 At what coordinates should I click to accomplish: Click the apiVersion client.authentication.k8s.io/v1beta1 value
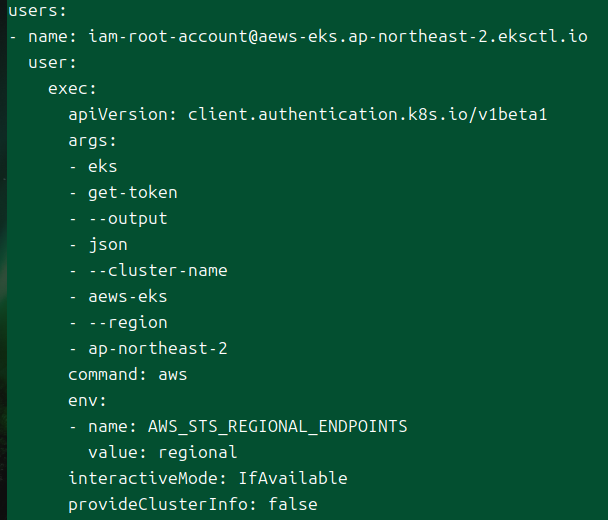click(367, 114)
